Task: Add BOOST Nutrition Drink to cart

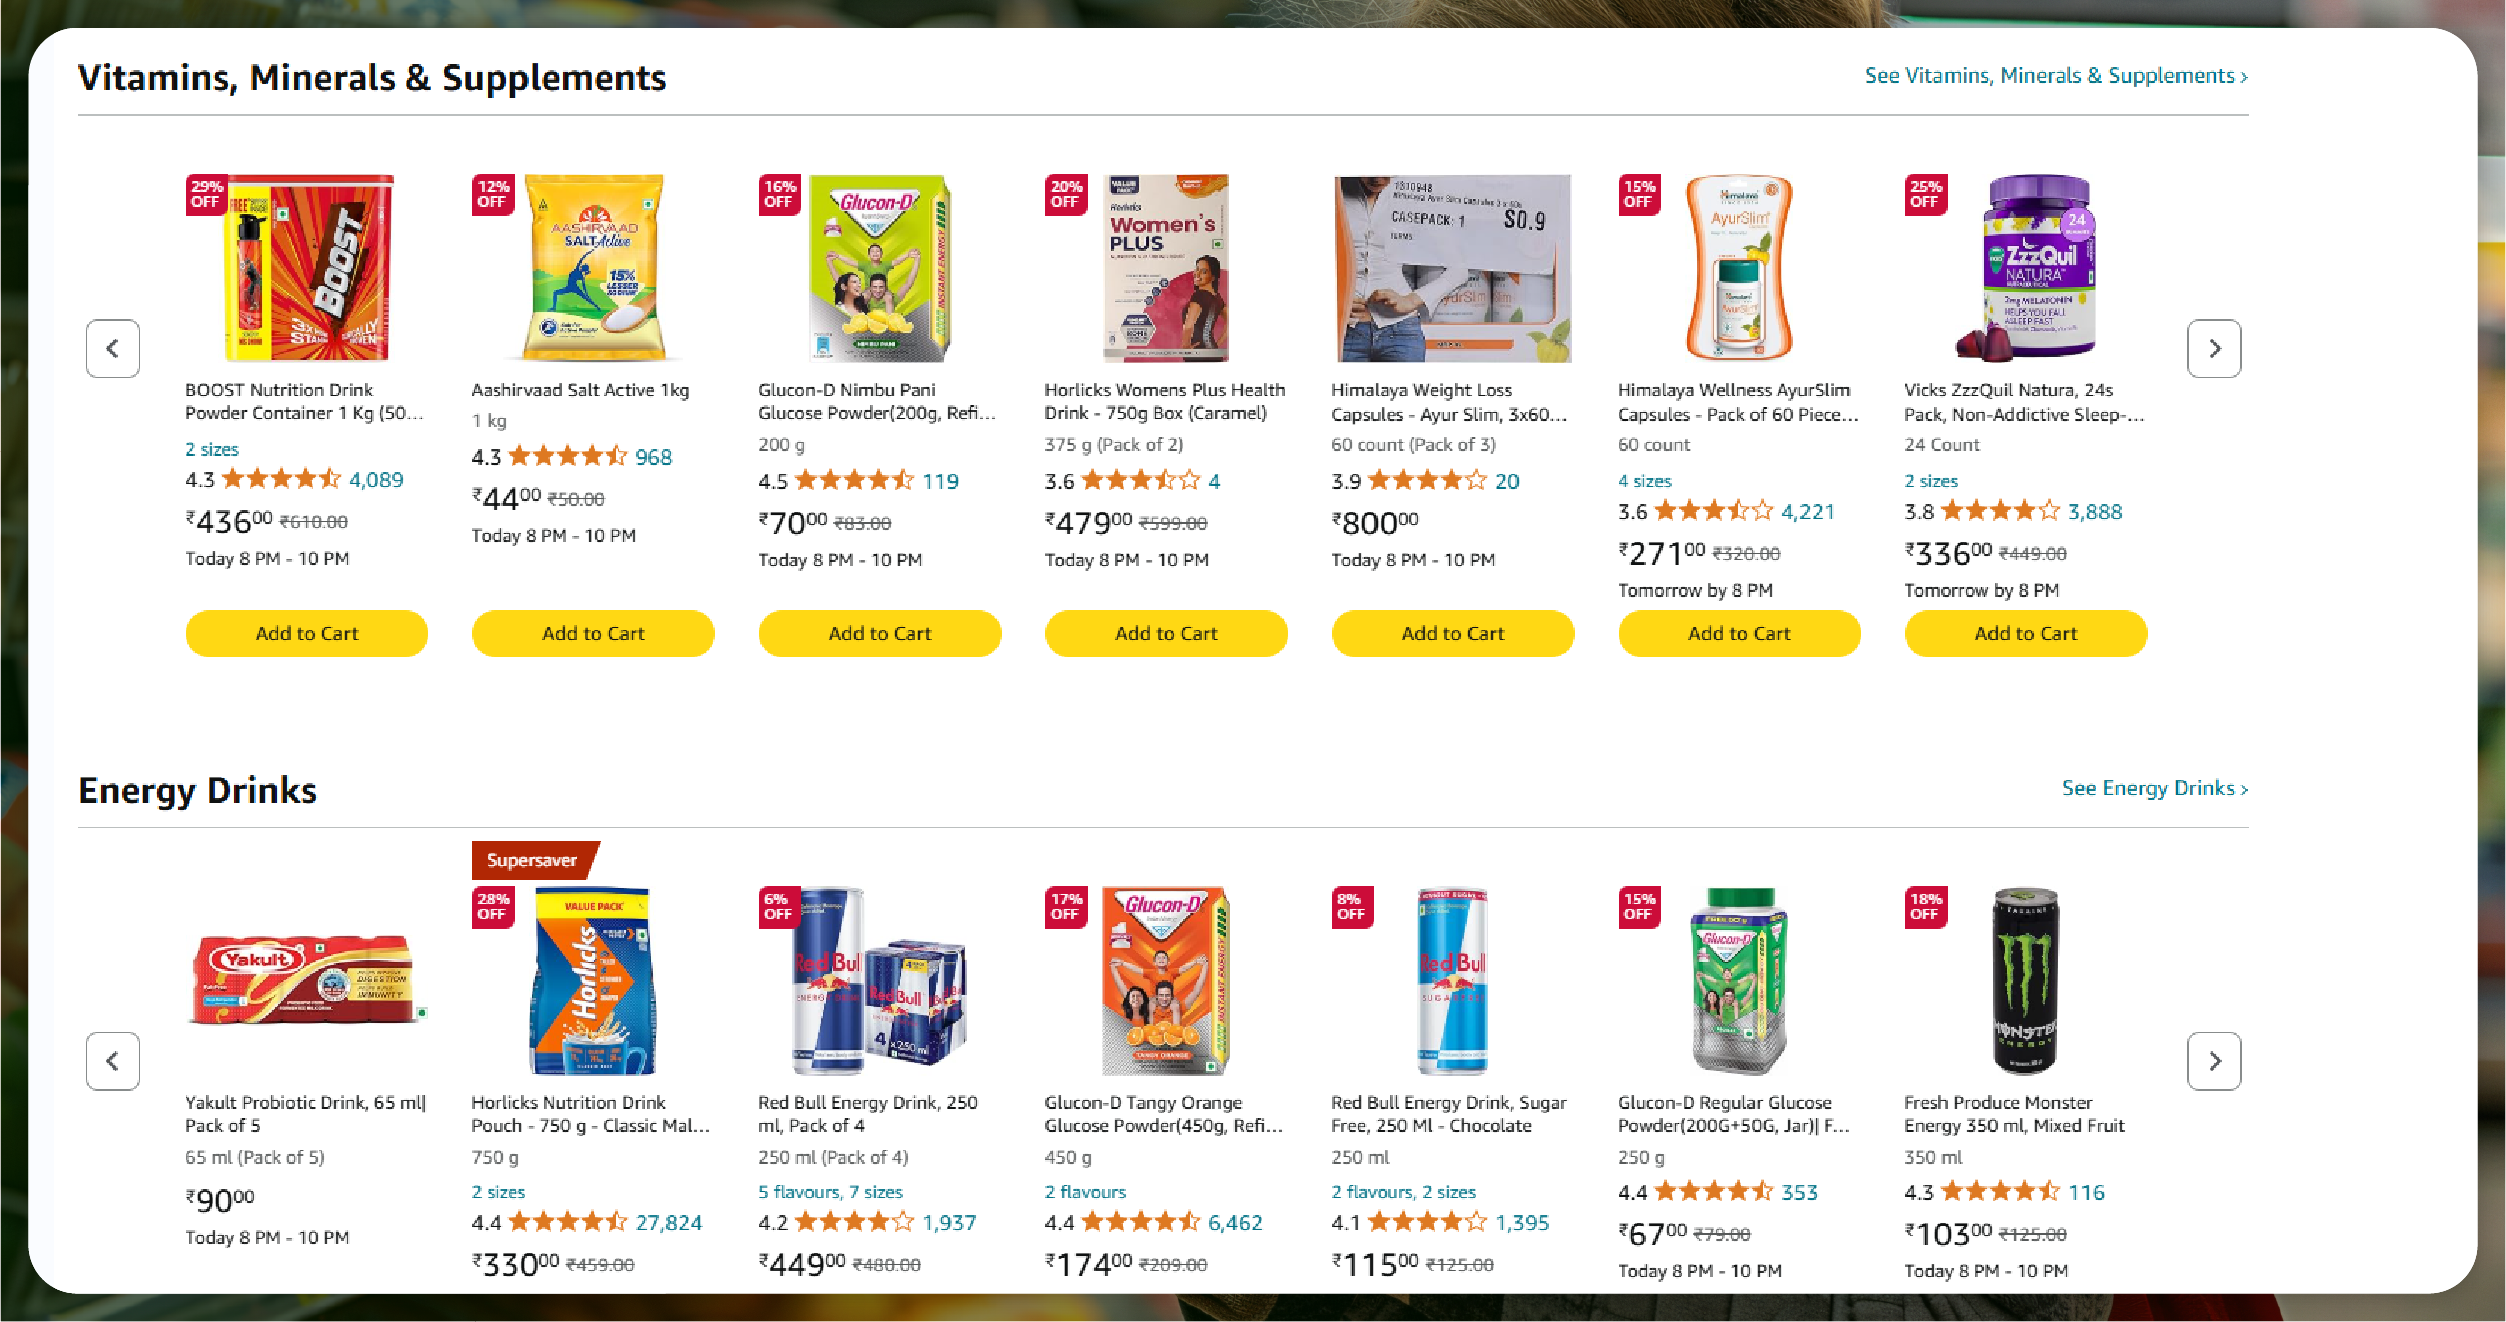Action: [x=306, y=633]
